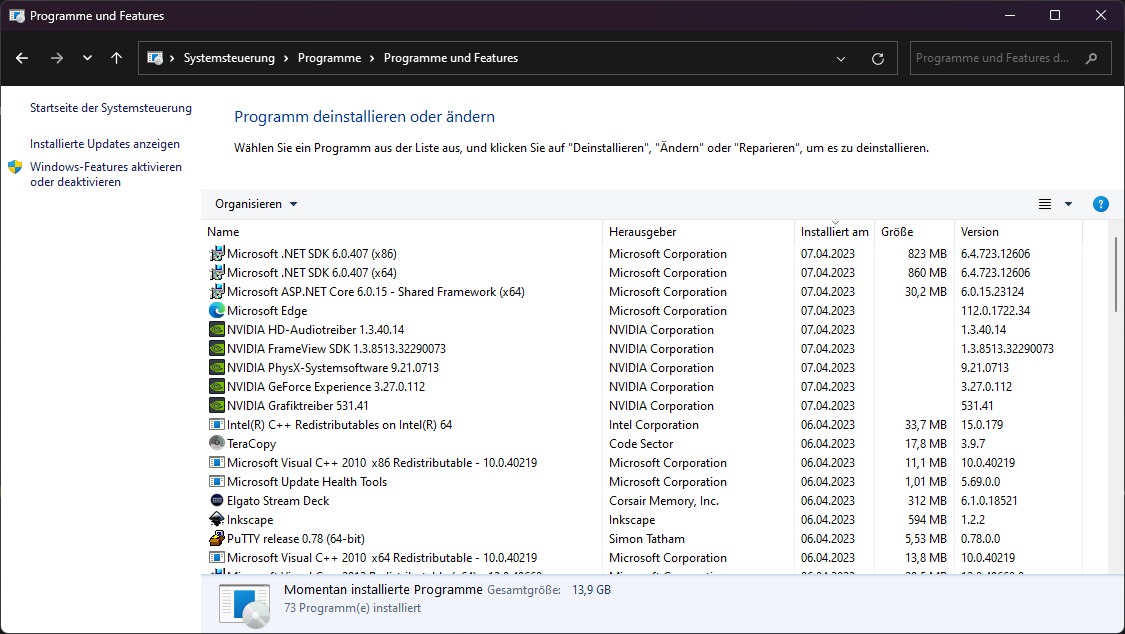Click version value '112.0.1722.34'
This screenshot has width=1125, height=634.
[995, 311]
